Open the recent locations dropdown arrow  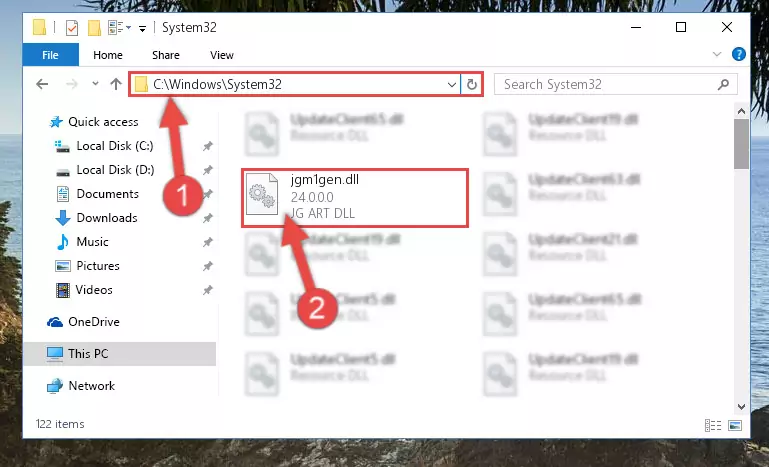coord(95,84)
